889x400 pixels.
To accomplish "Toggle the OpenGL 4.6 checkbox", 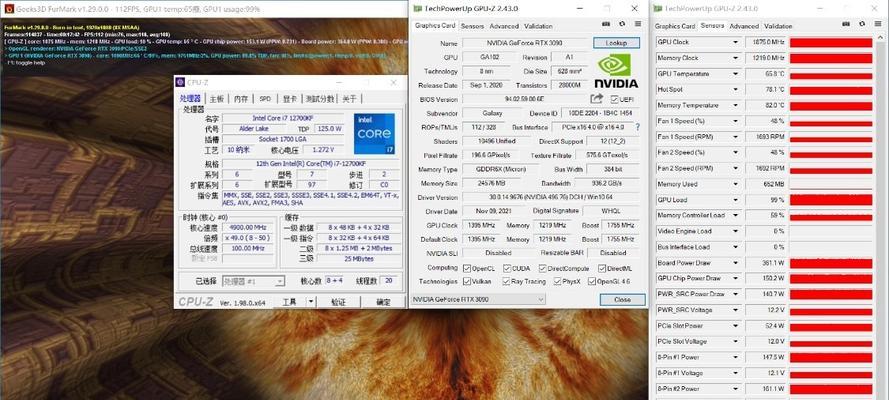I will (592, 281).
